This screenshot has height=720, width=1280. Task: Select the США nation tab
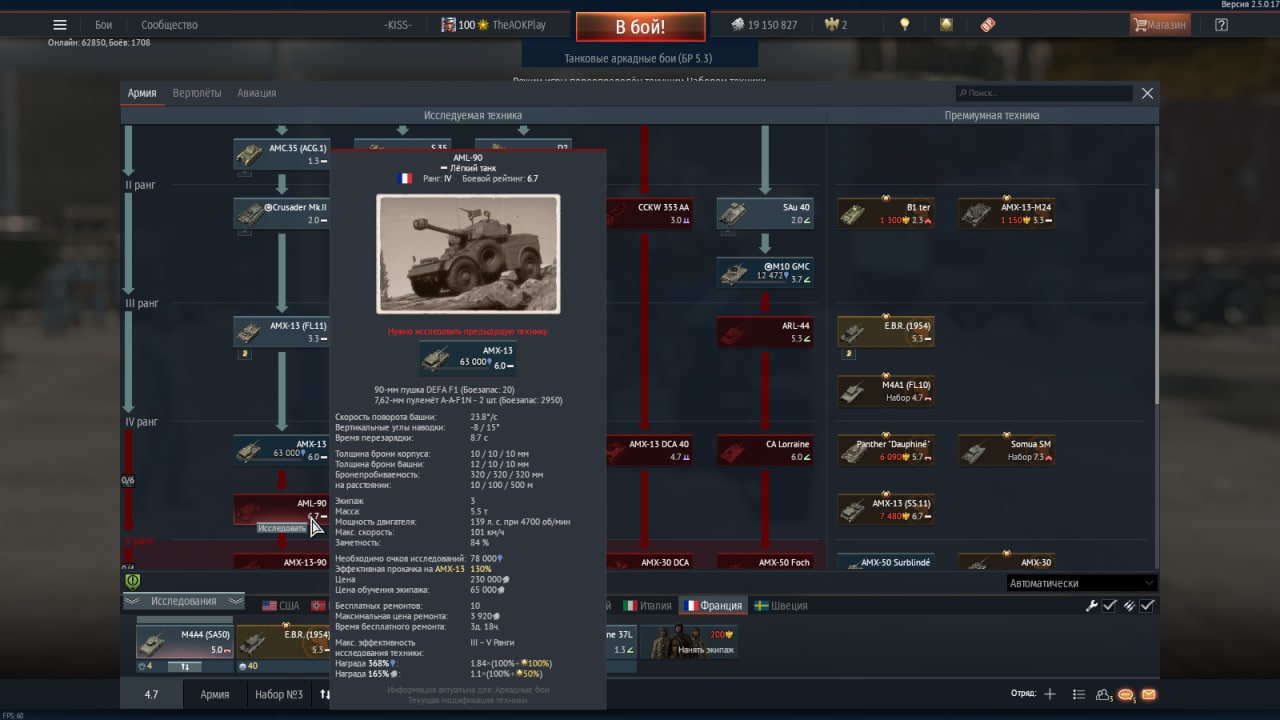tap(281, 606)
